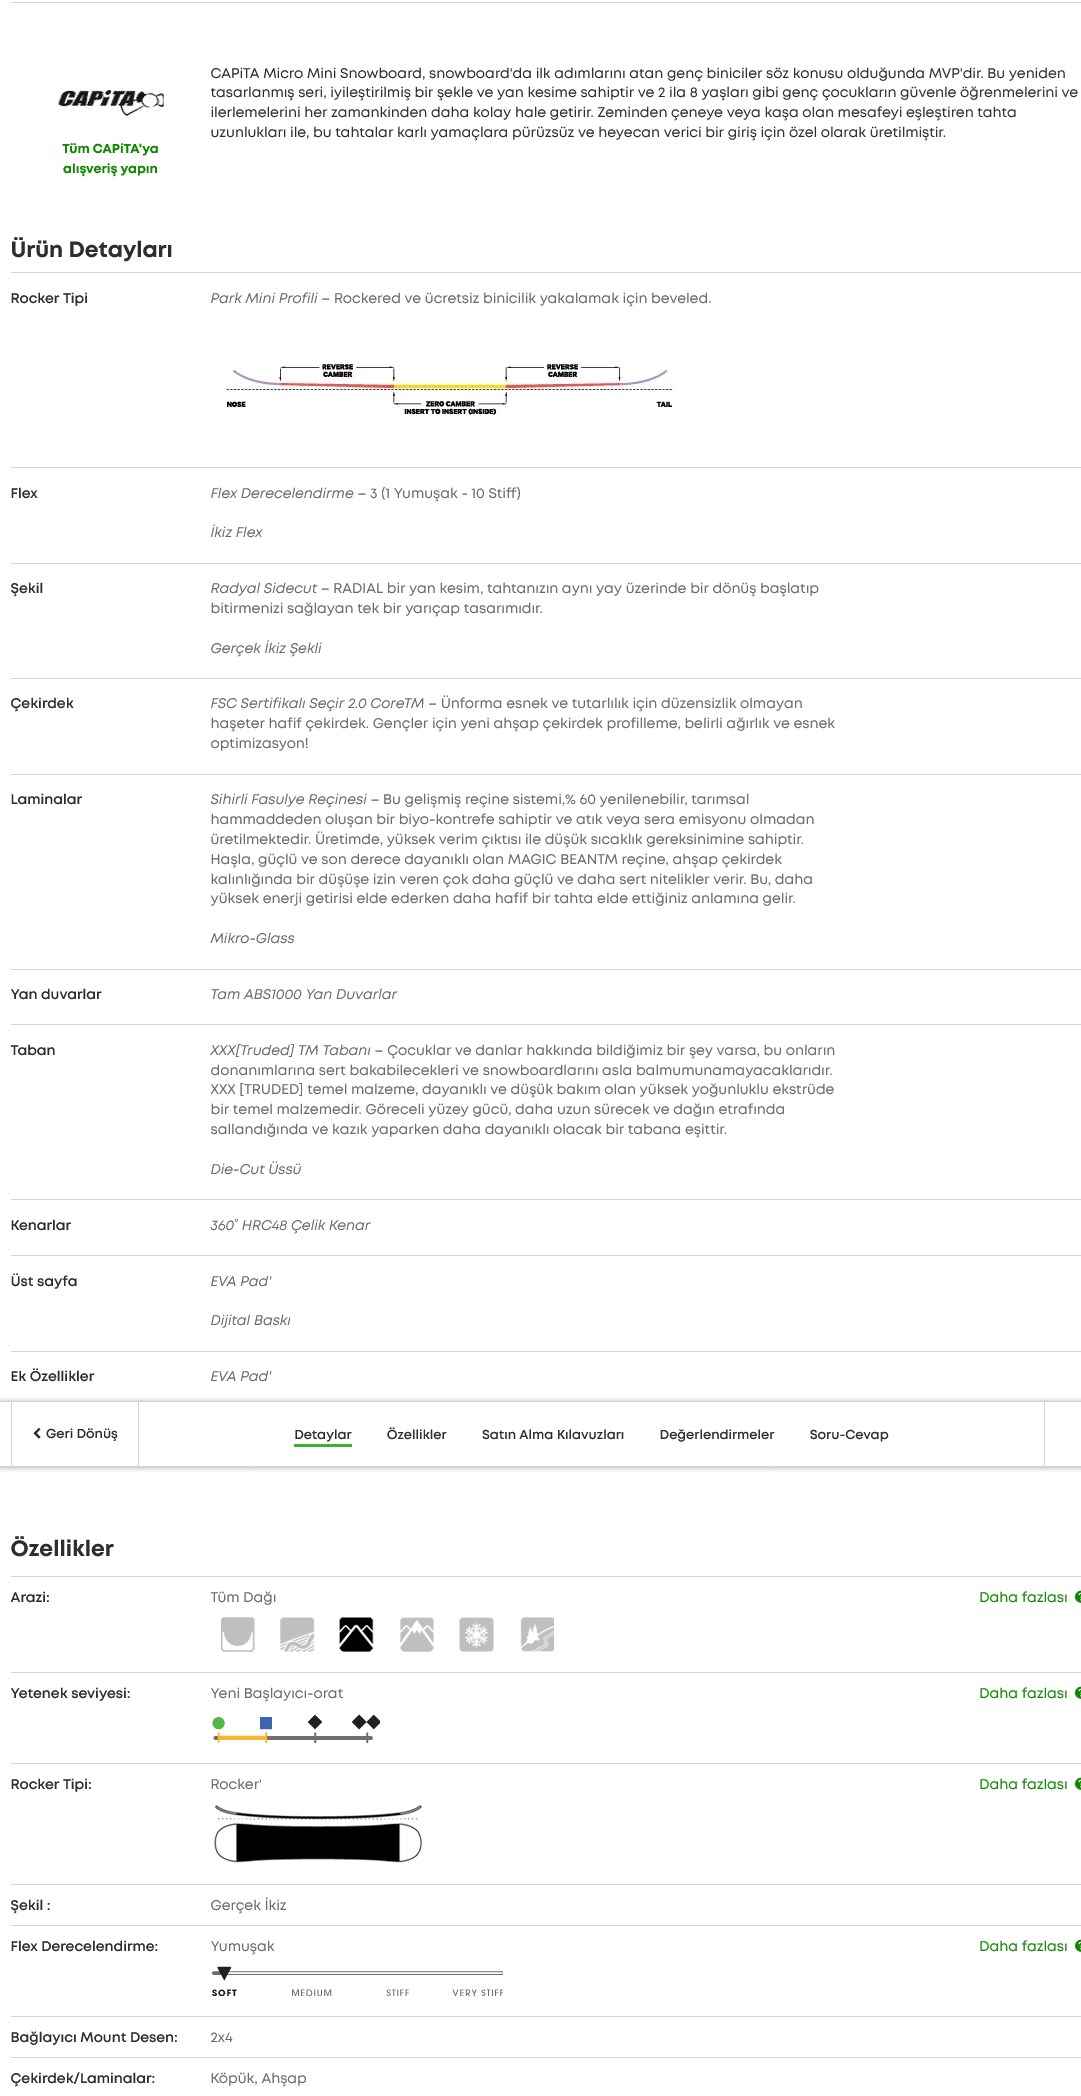The height and width of the screenshot is (2096, 1081).
Task: Click the 'Geri Dönüş' back button
Action: (75, 1433)
